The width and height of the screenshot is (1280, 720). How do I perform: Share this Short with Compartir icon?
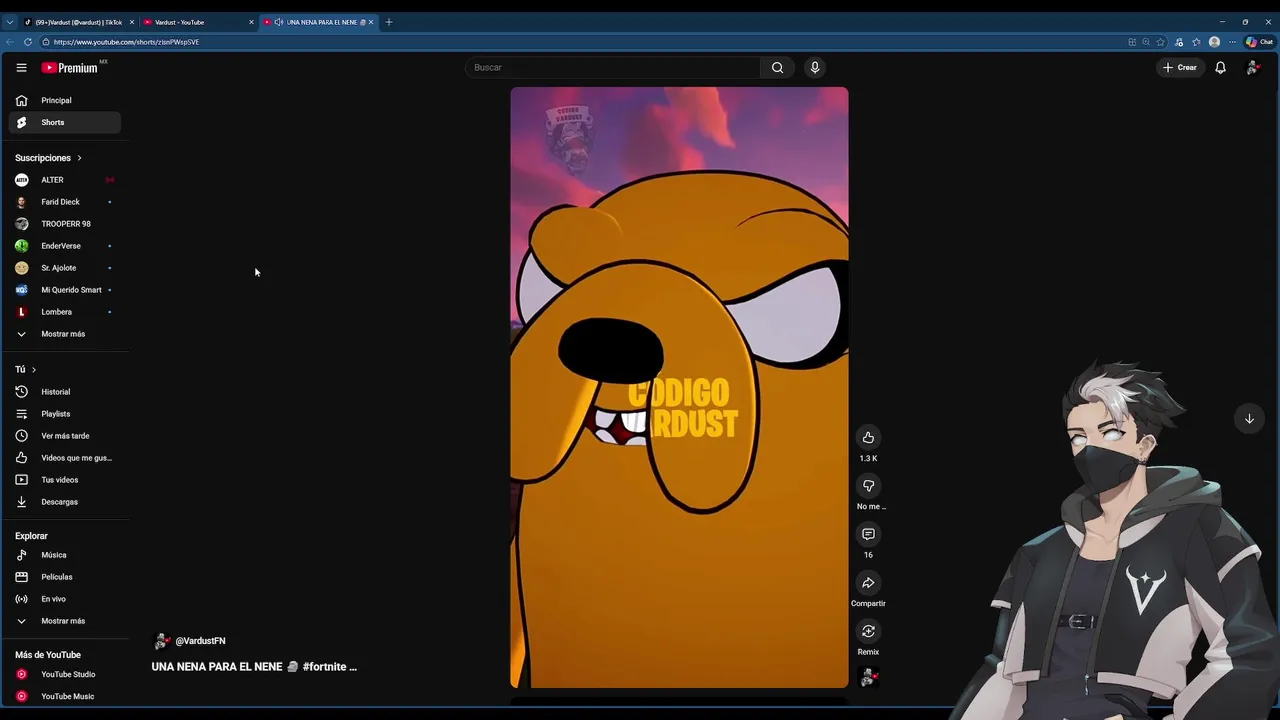point(868,583)
